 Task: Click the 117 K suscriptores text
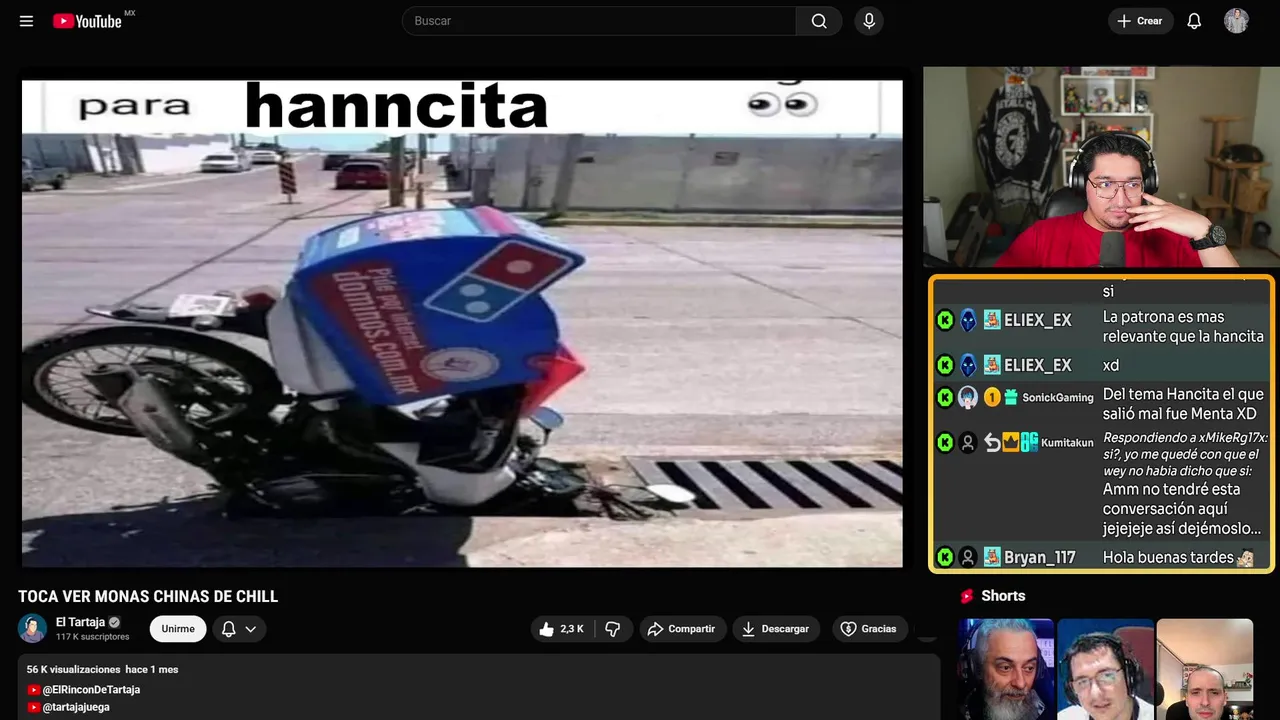pyautogui.click(x=93, y=637)
